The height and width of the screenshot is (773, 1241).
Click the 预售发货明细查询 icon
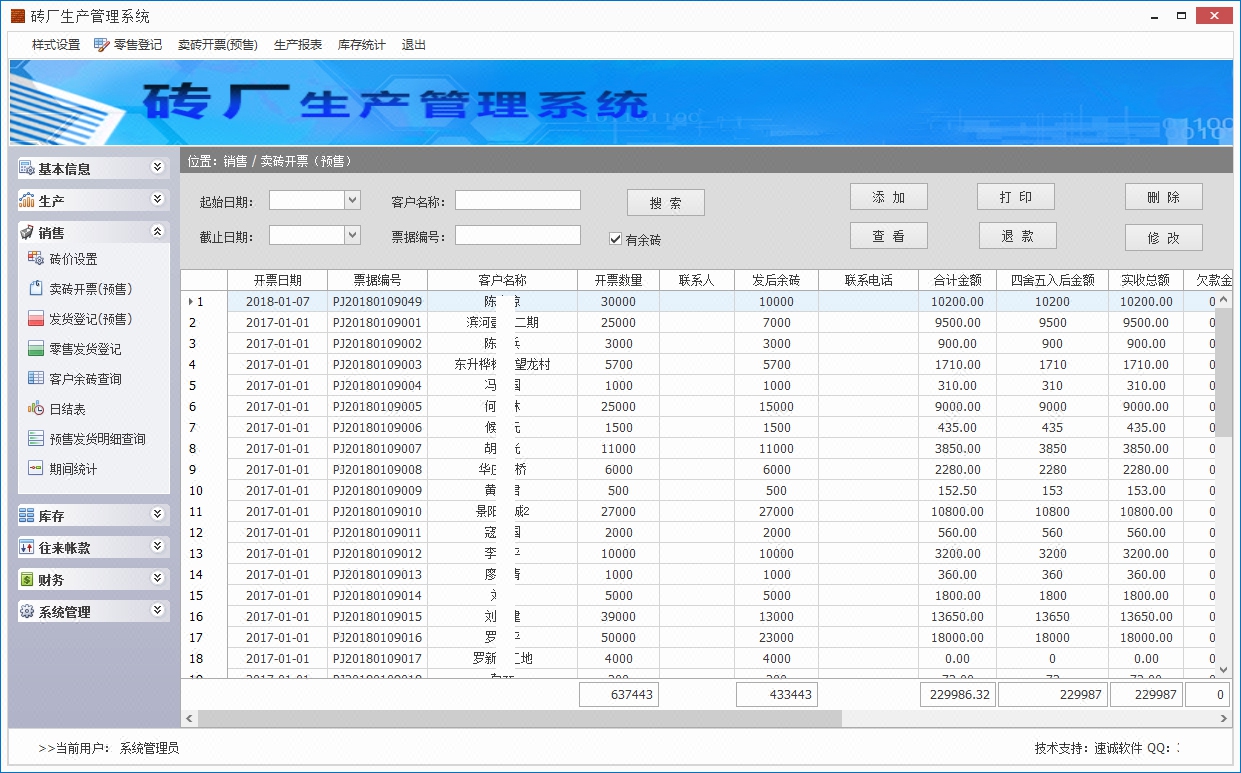pyautogui.click(x=36, y=439)
